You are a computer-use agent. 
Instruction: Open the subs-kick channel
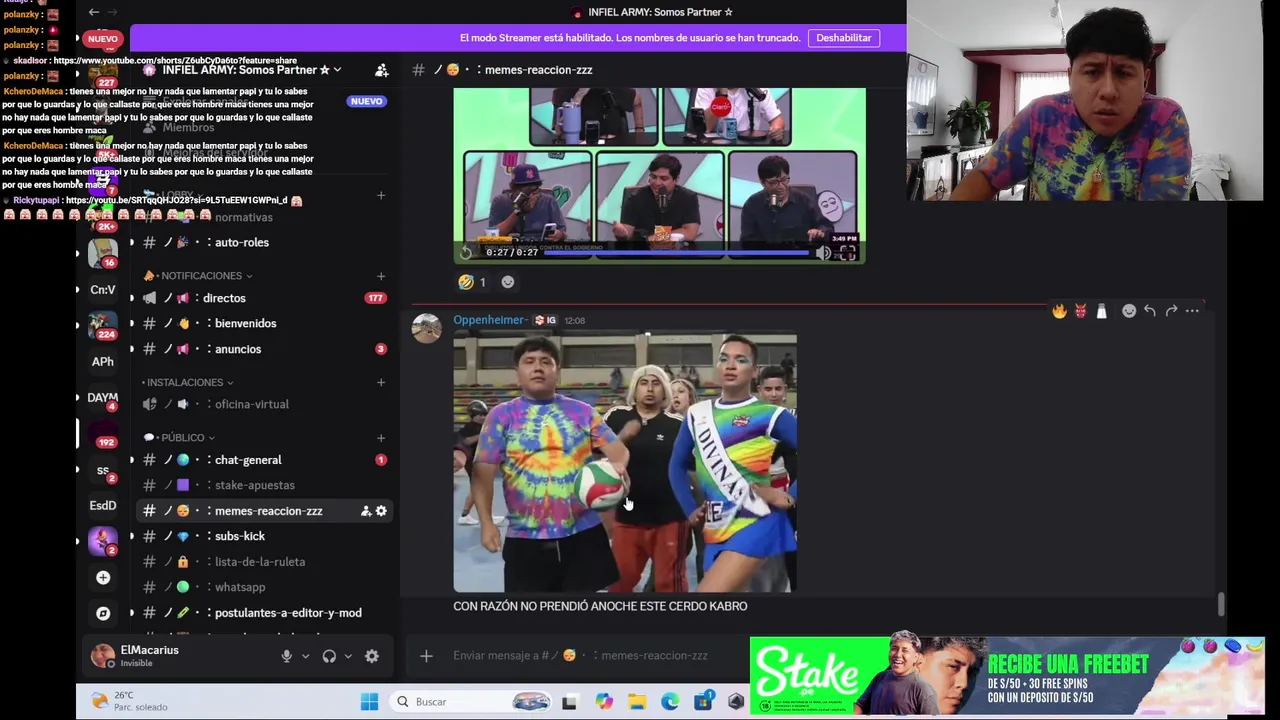tap(263, 536)
